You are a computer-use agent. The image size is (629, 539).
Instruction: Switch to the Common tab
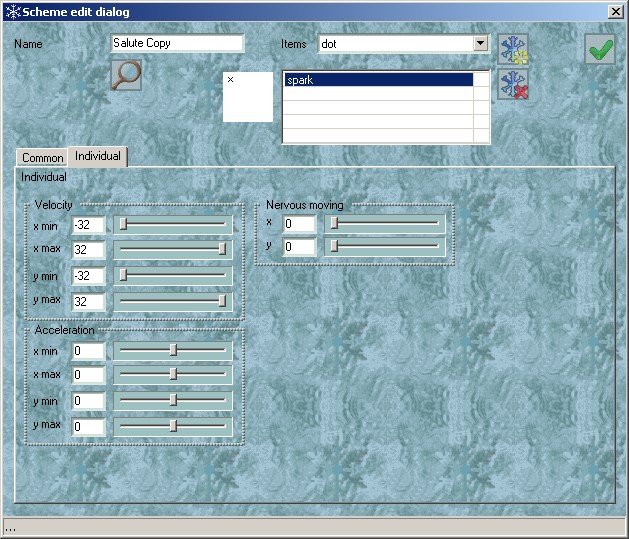[42, 158]
